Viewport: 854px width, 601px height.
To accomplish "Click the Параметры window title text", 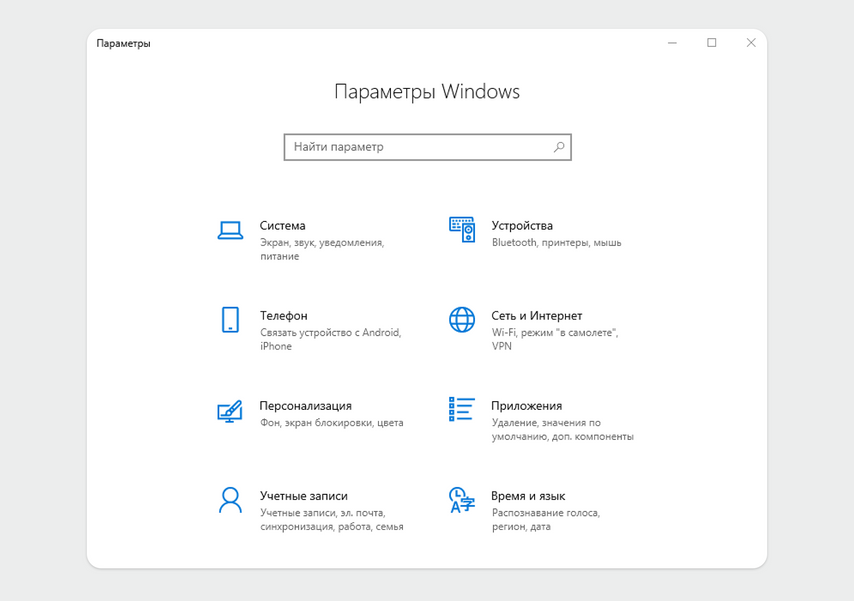I will point(124,44).
